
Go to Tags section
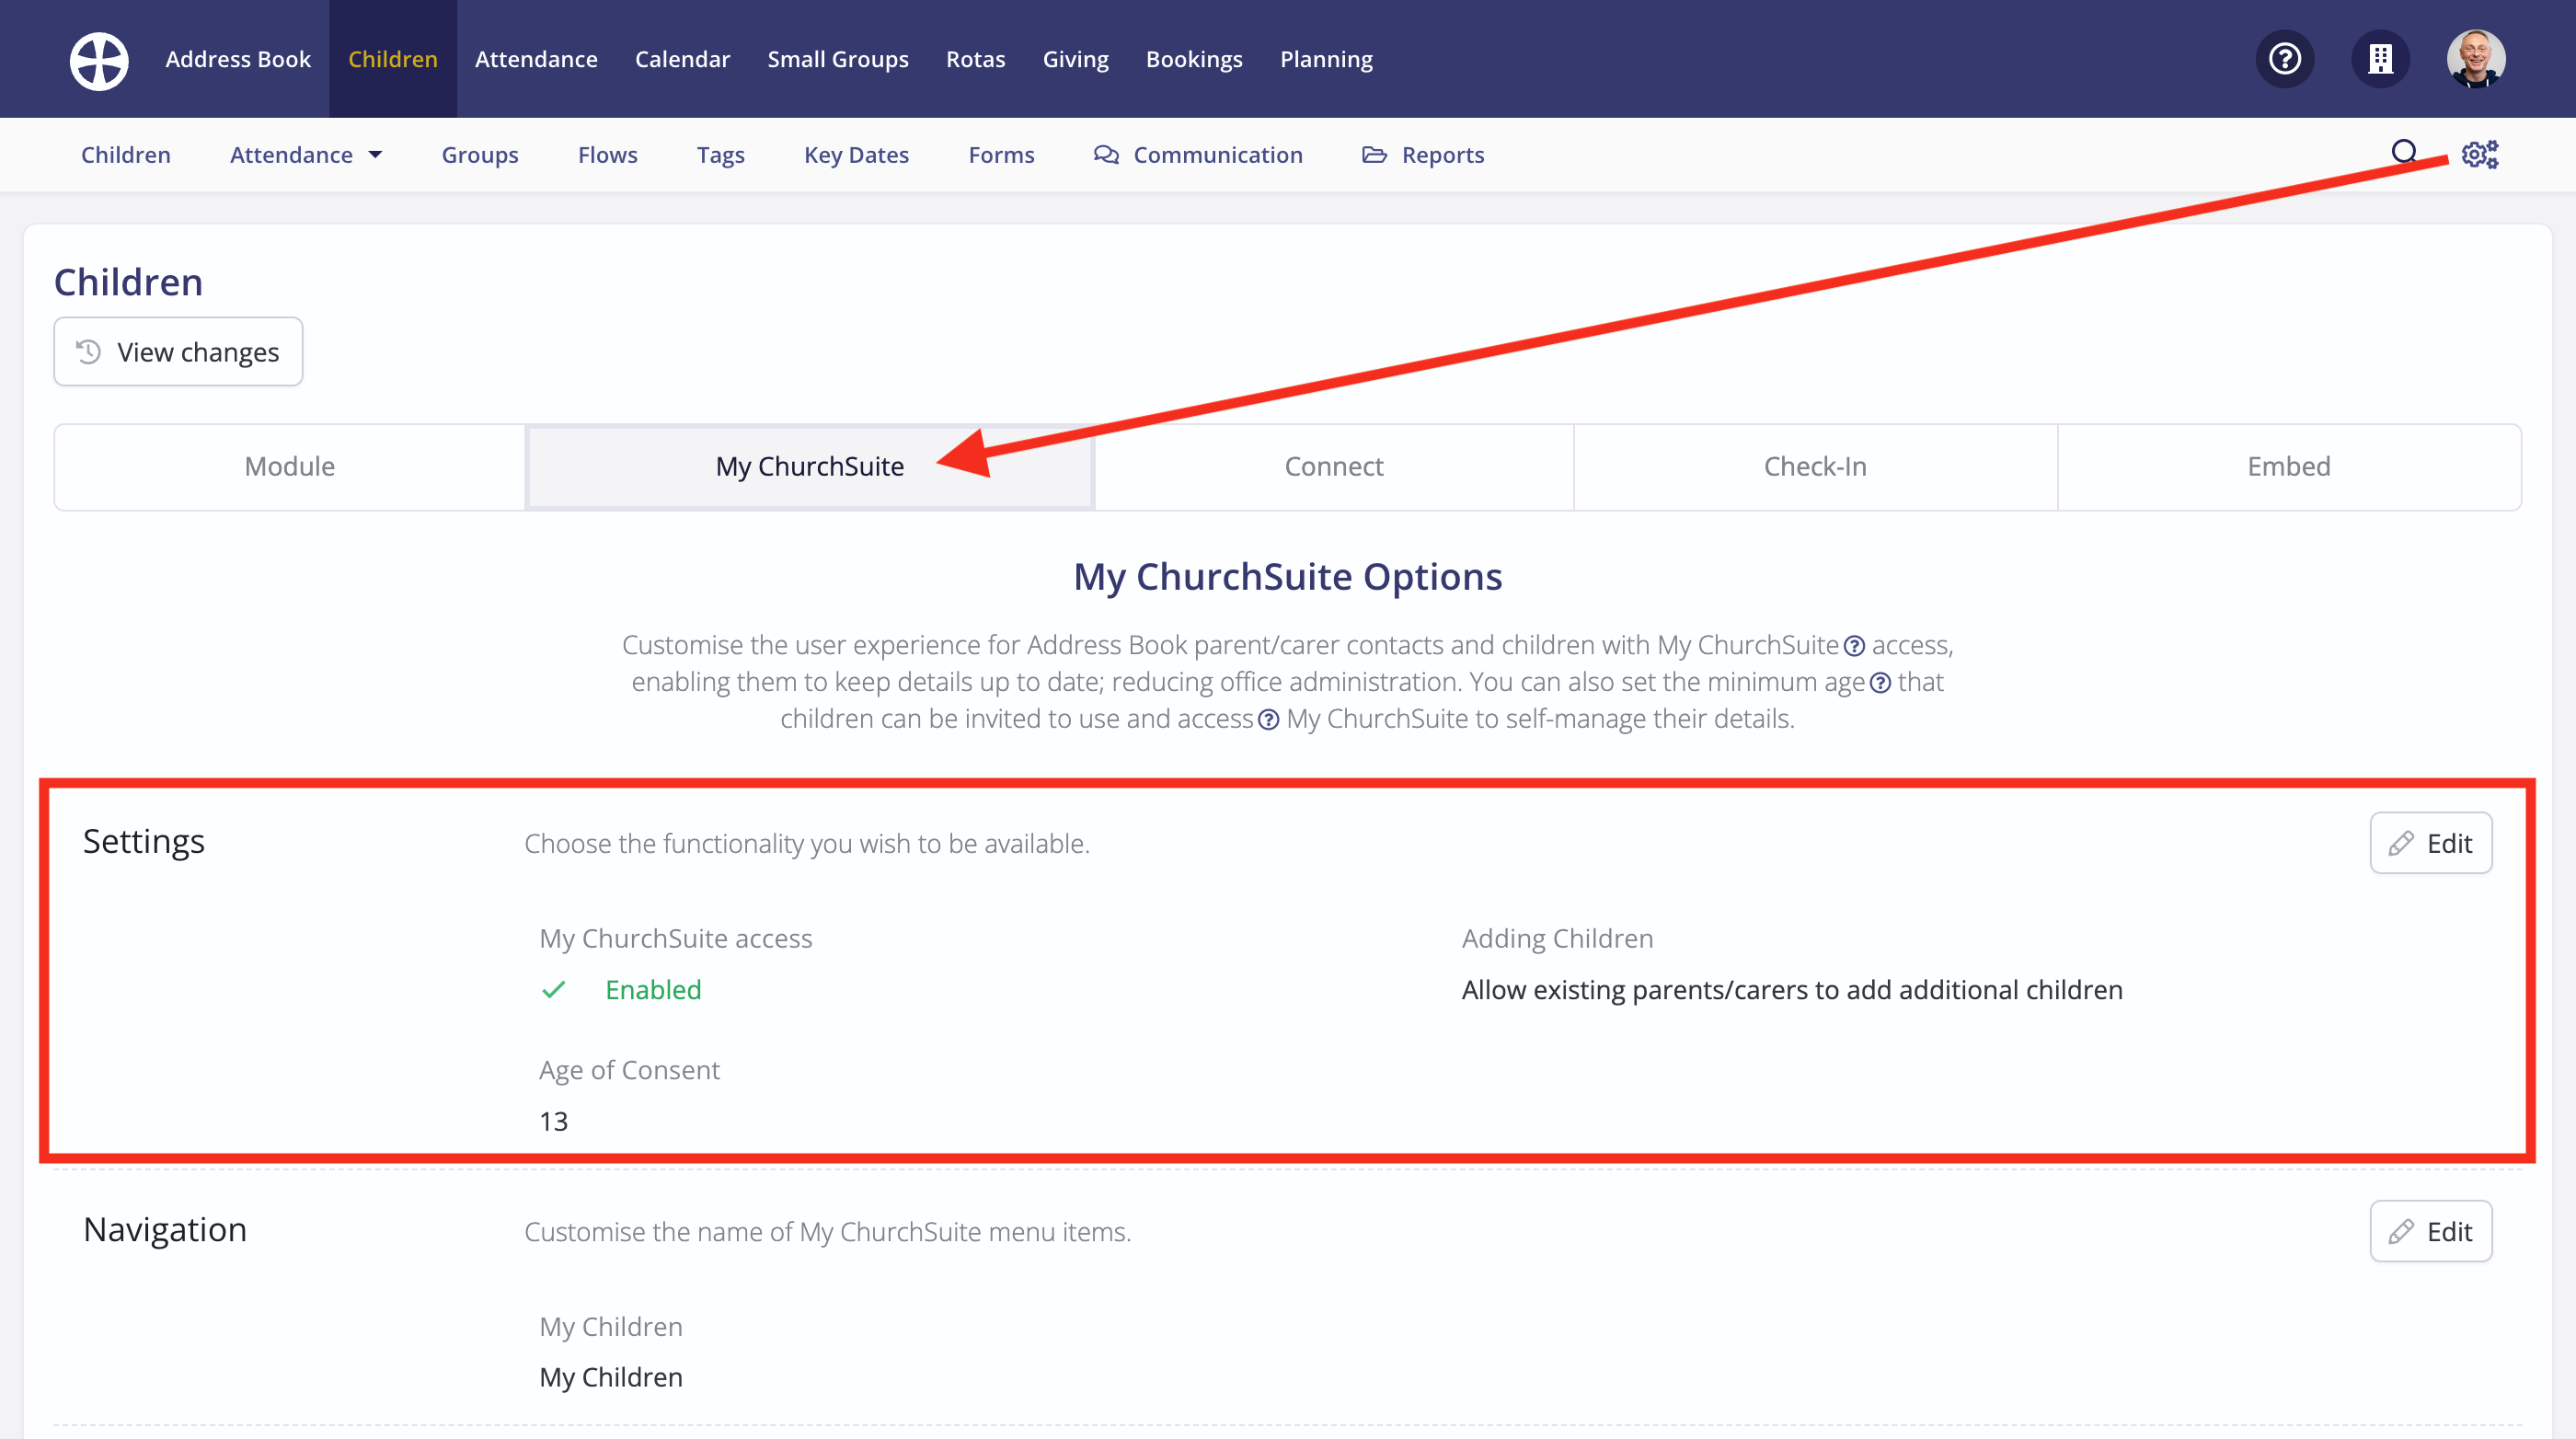point(720,155)
